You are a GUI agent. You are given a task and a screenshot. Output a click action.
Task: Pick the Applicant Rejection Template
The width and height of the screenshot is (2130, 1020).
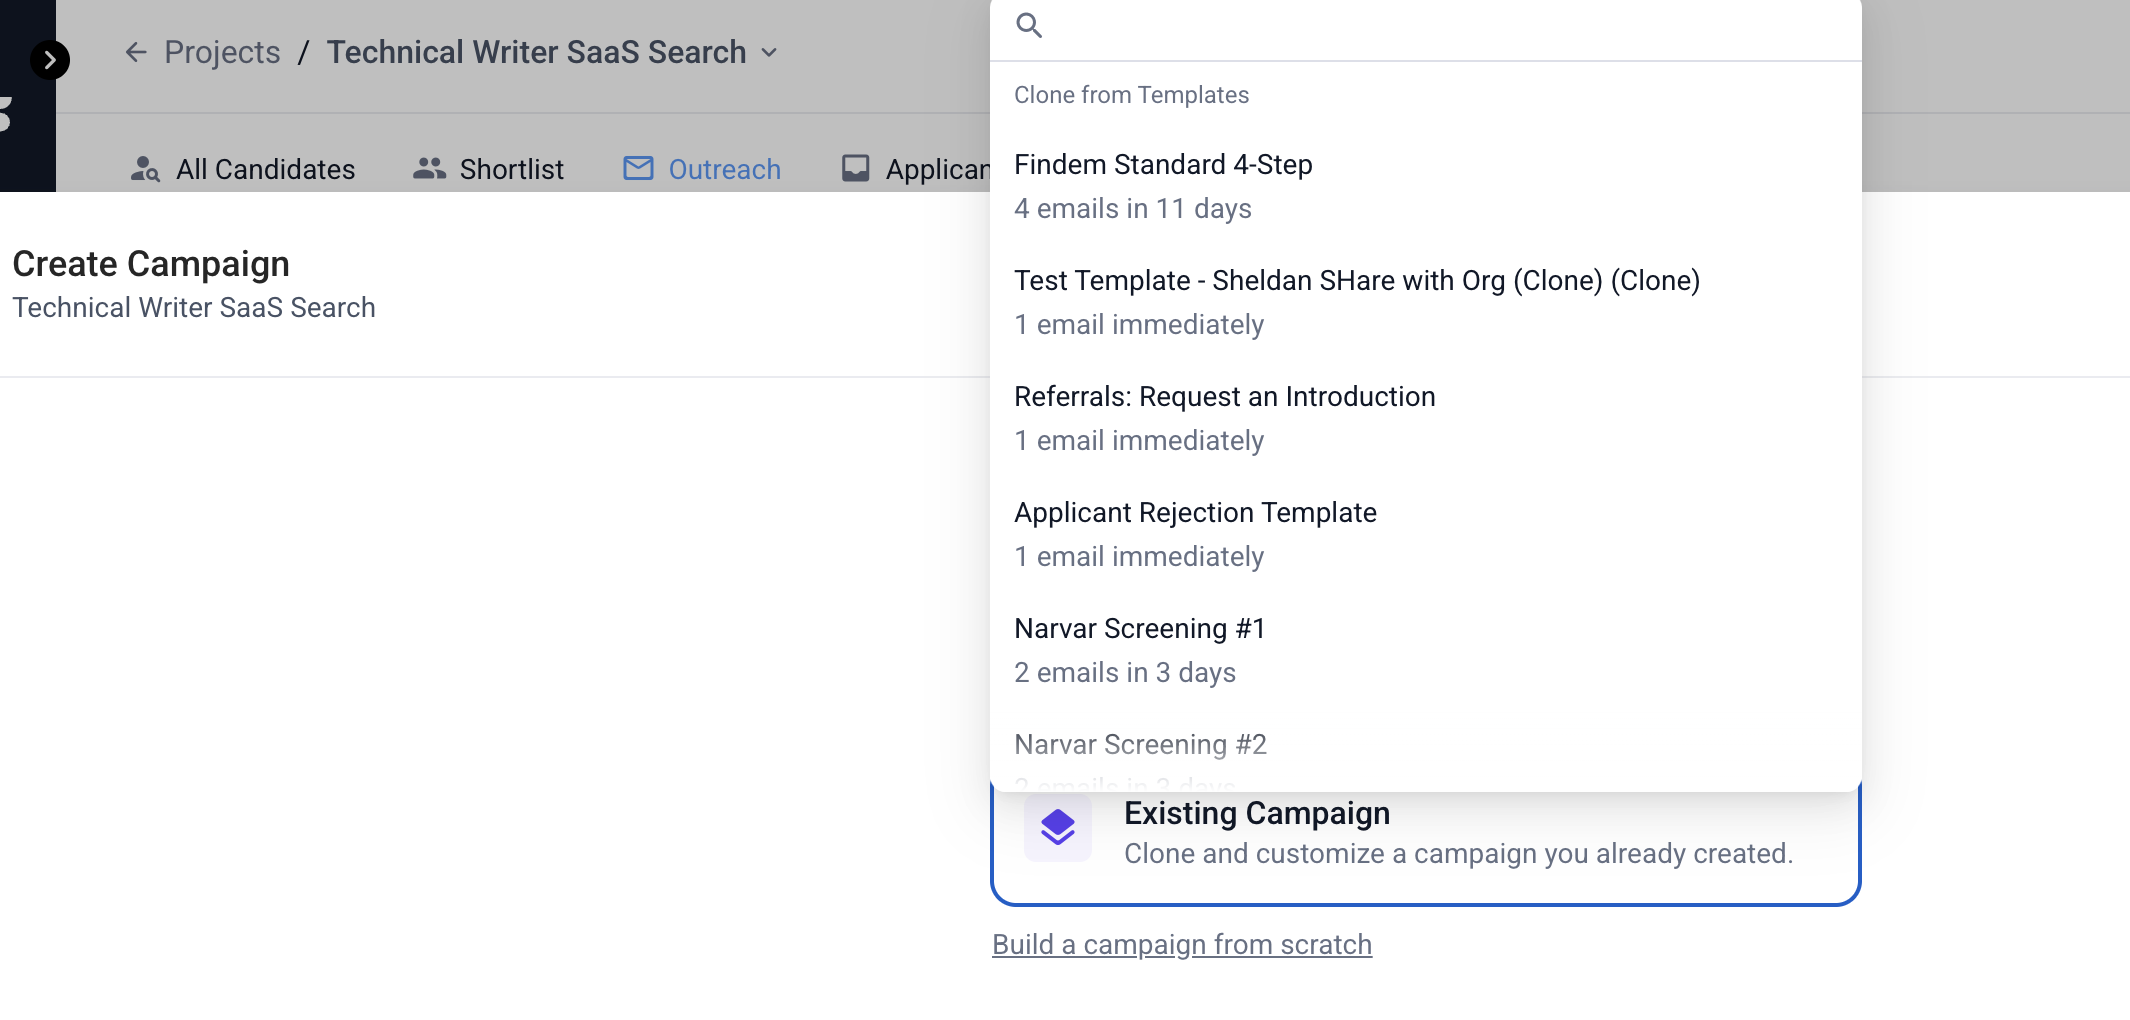pyautogui.click(x=1426, y=534)
